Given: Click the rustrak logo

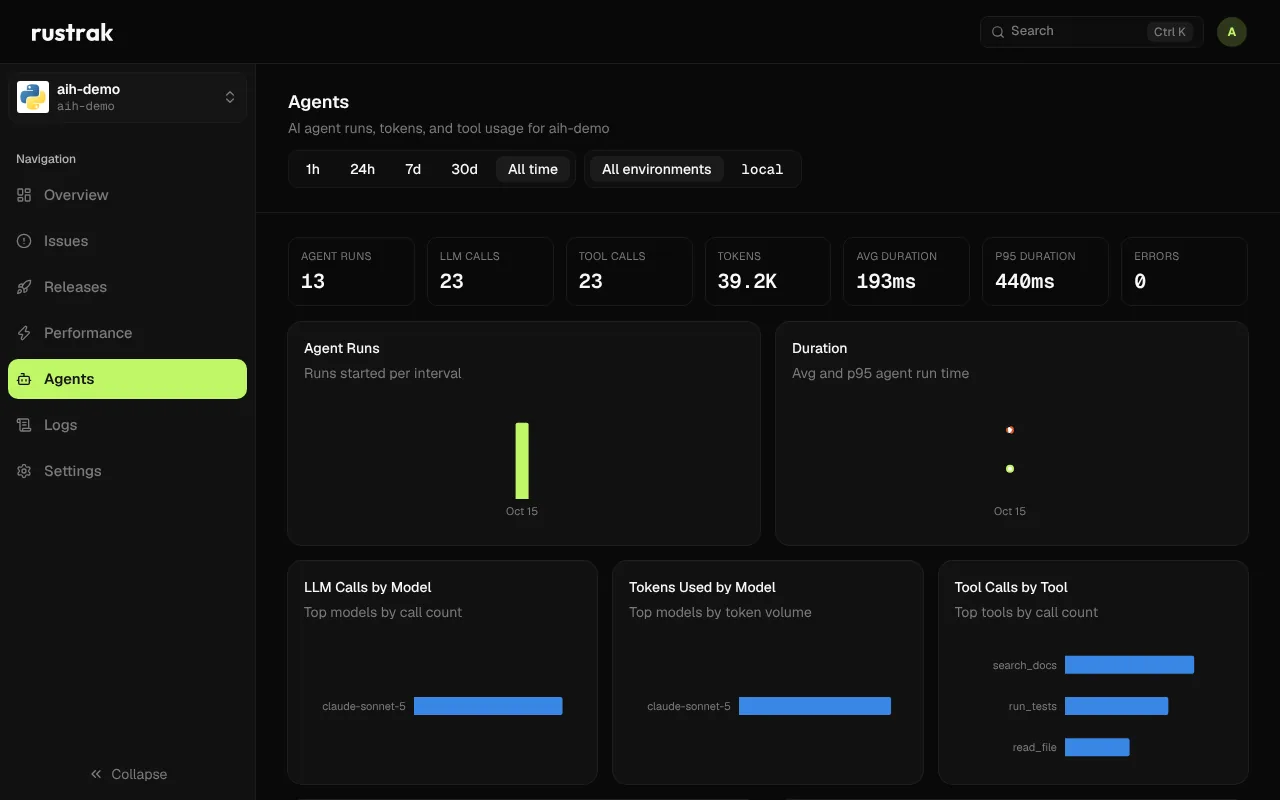Looking at the screenshot, I should coord(72,32).
